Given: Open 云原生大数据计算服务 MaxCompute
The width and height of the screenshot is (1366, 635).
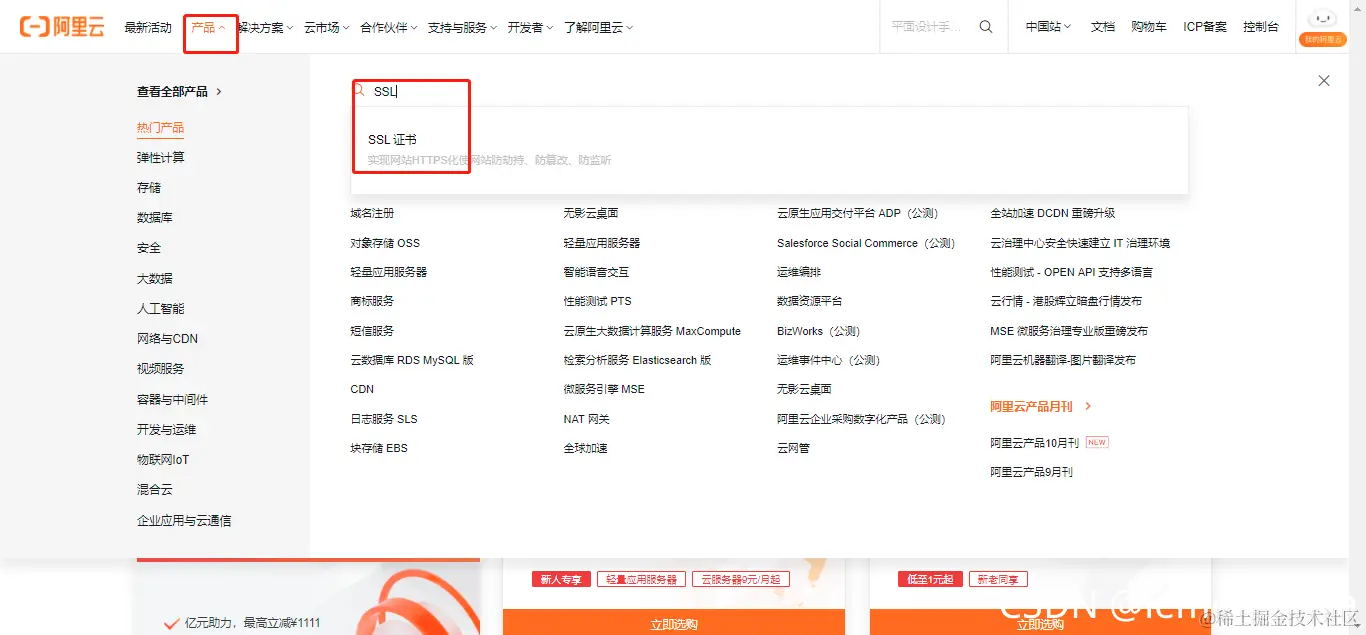Looking at the screenshot, I should point(652,331).
